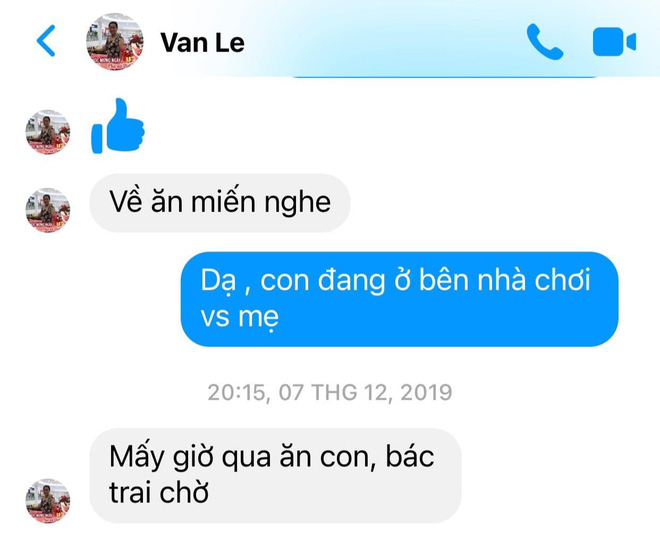Select the message "Về ăn miến nghe"

click(x=220, y=203)
